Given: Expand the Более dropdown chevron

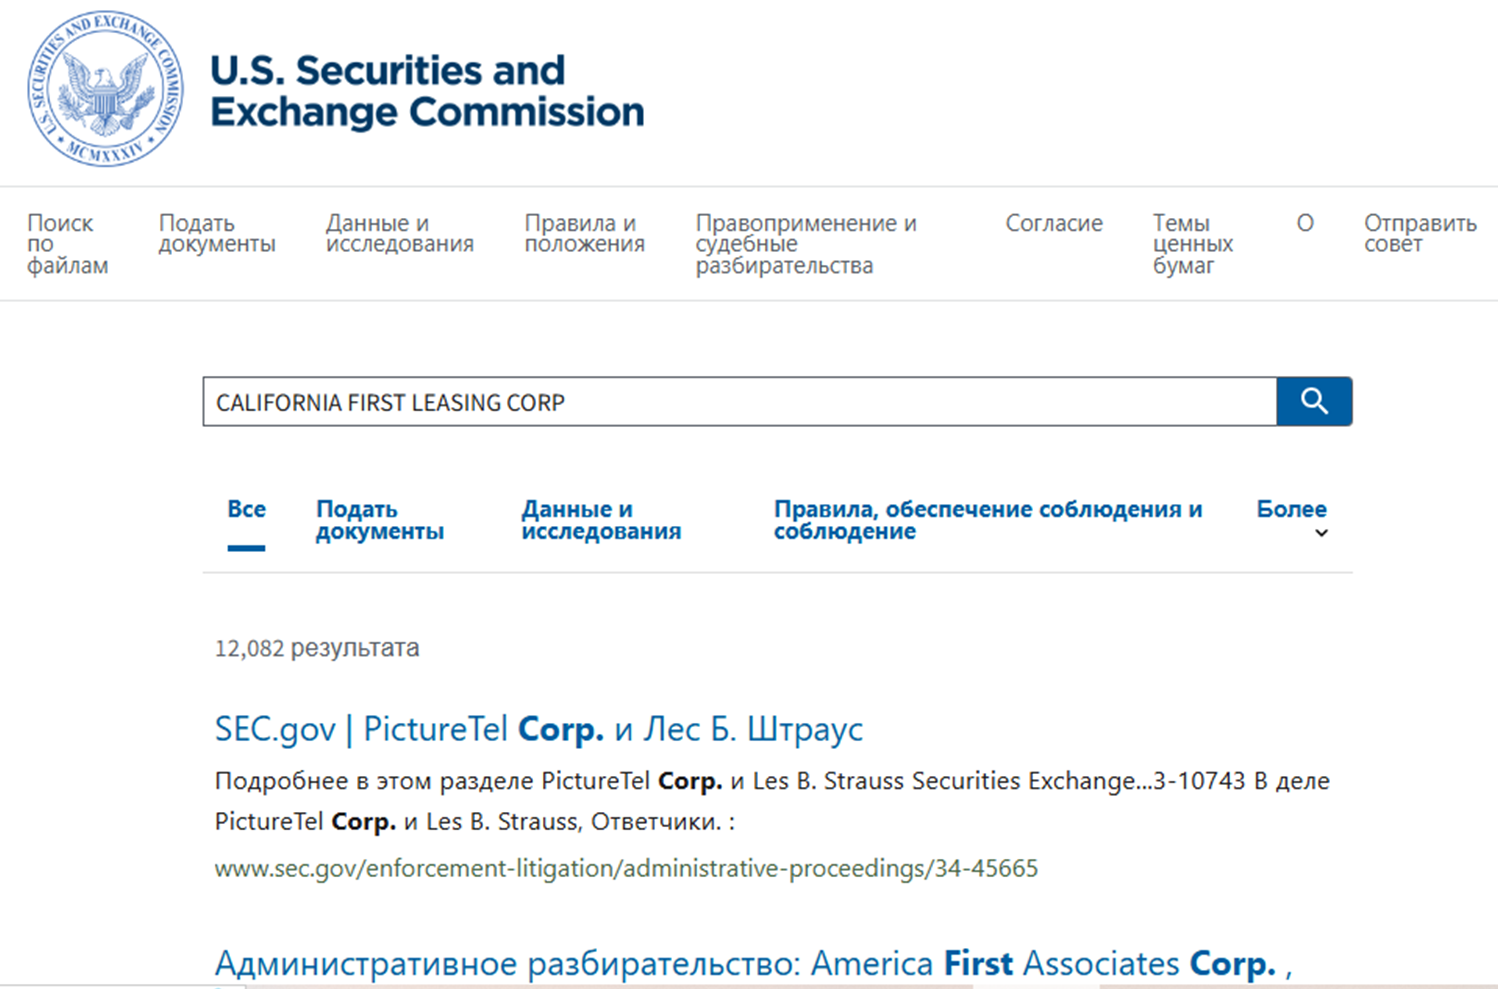Looking at the screenshot, I should [1321, 533].
